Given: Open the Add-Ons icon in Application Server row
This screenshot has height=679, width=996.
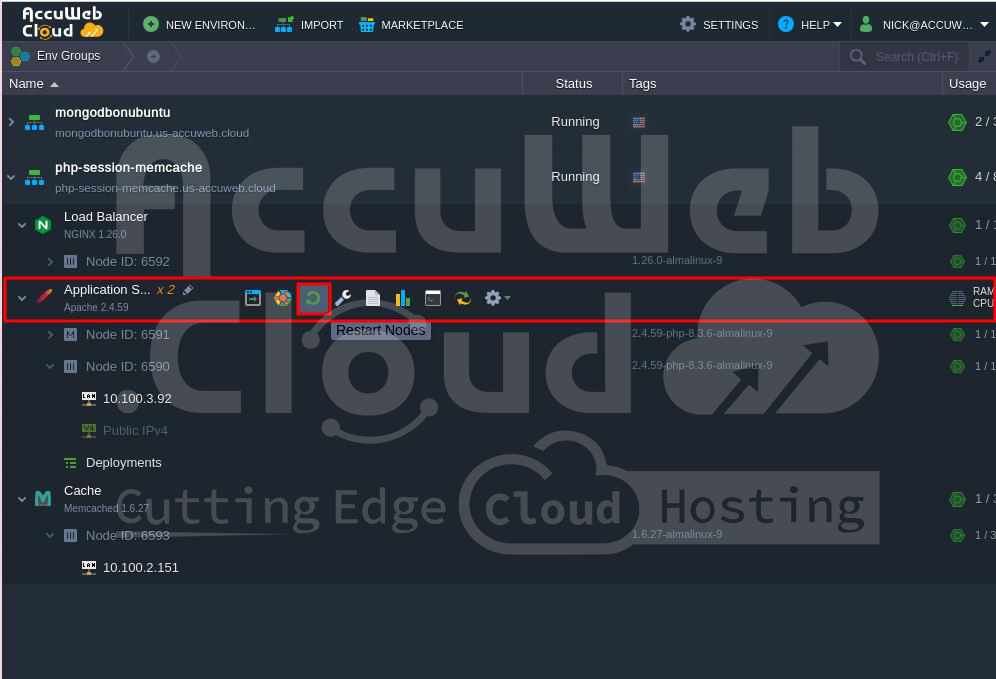Looking at the screenshot, I should 283,298.
